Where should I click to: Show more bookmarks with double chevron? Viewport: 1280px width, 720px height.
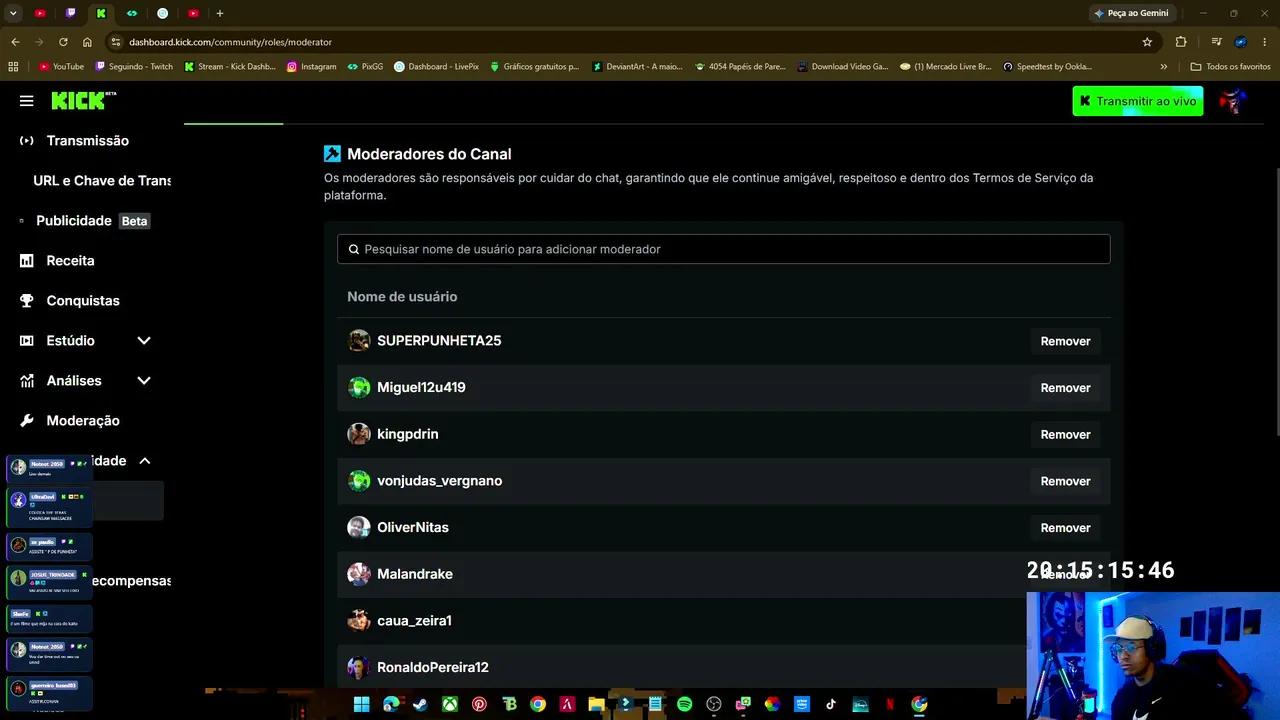(x=1163, y=67)
